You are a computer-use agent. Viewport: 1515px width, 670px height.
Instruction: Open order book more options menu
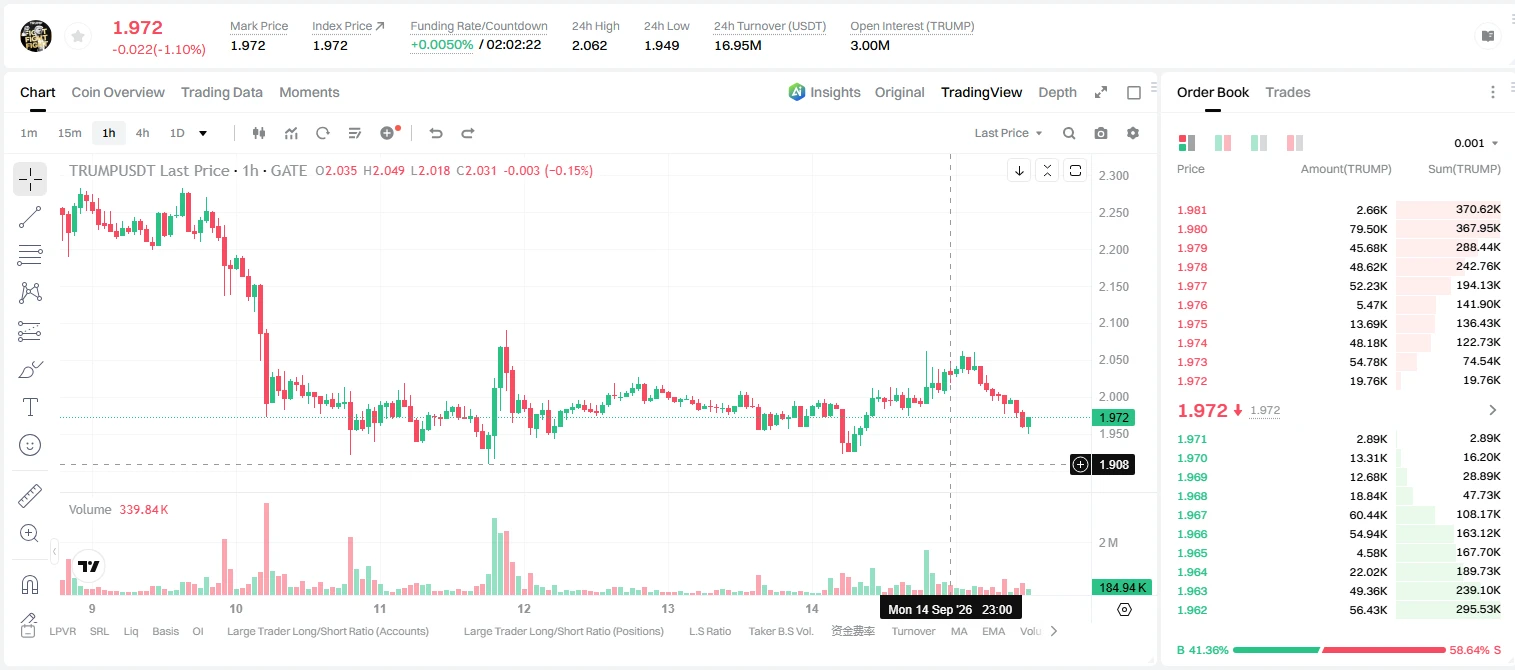[x=1493, y=92]
